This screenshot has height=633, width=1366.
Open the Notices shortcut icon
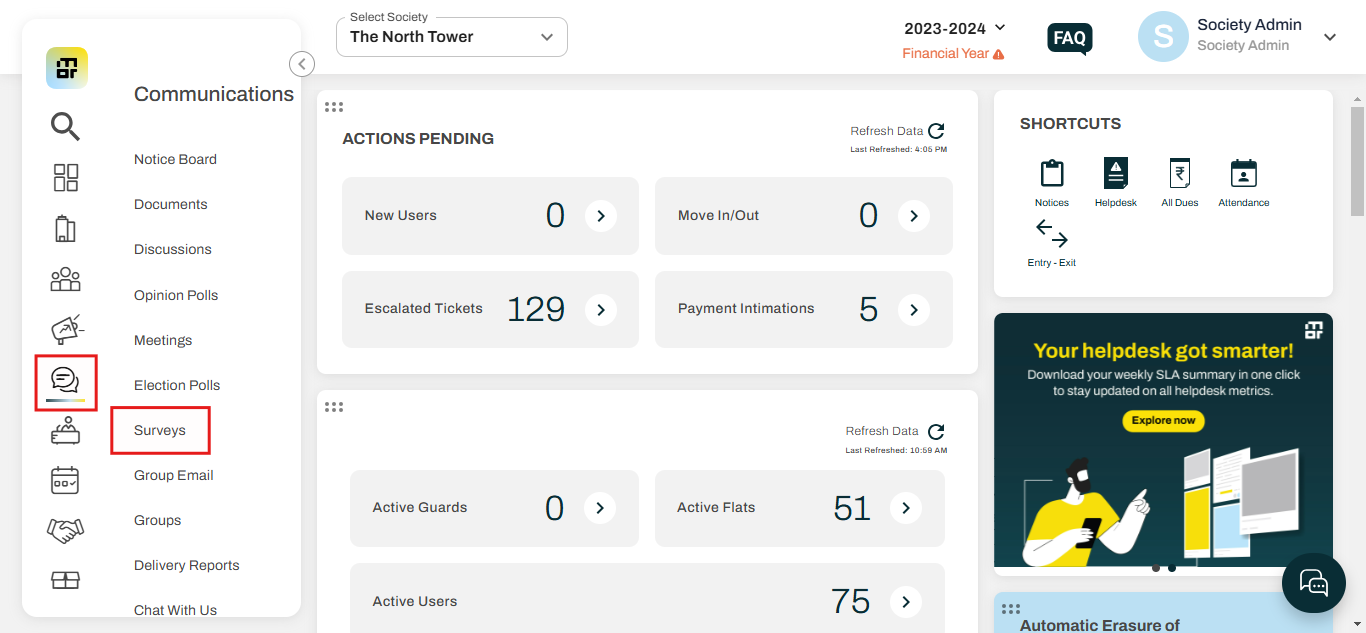[1052, 174]
